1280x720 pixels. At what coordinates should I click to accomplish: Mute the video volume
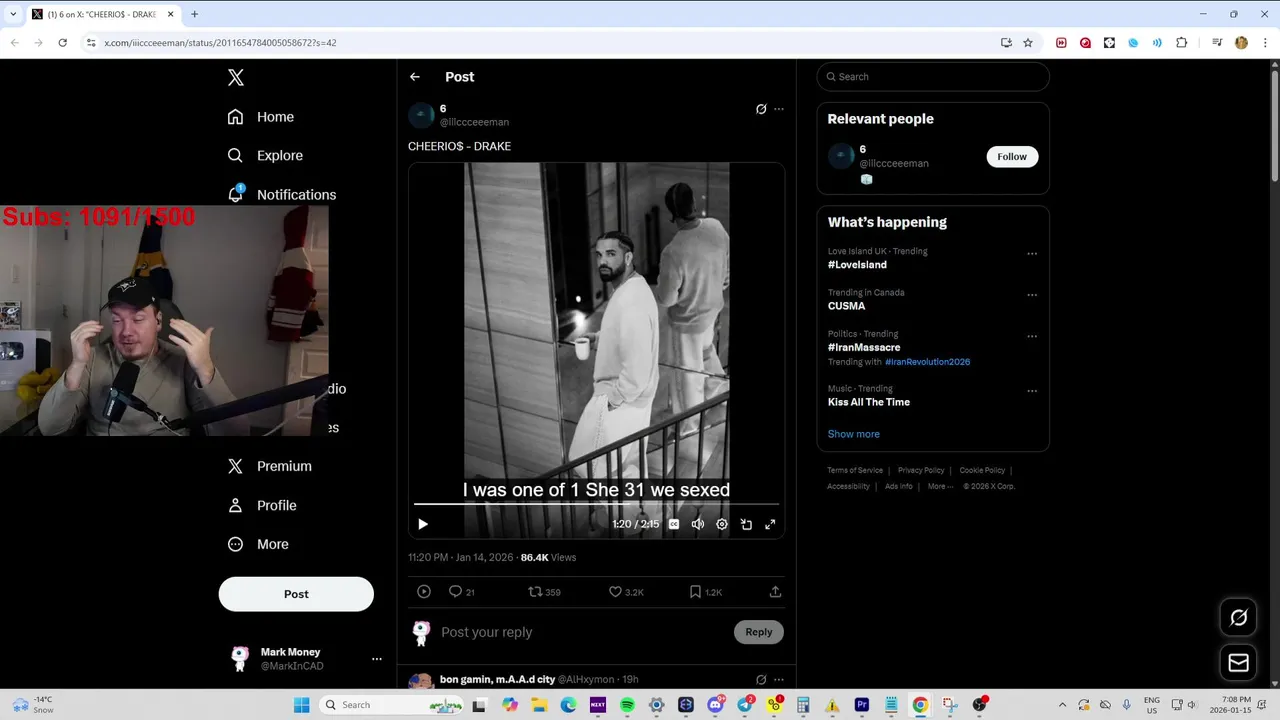[x=698, y=524]
